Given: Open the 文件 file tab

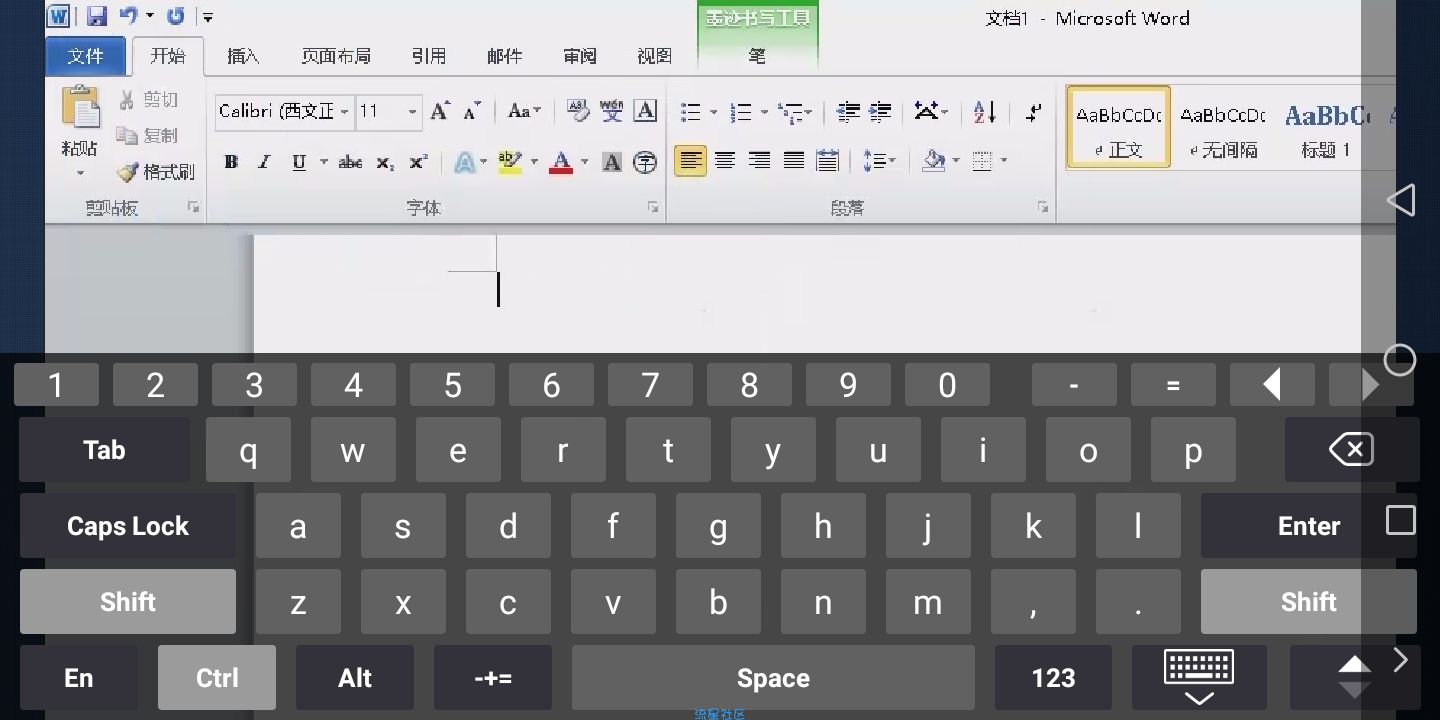Looking at the screenshot, I should (x=86, y=57).
